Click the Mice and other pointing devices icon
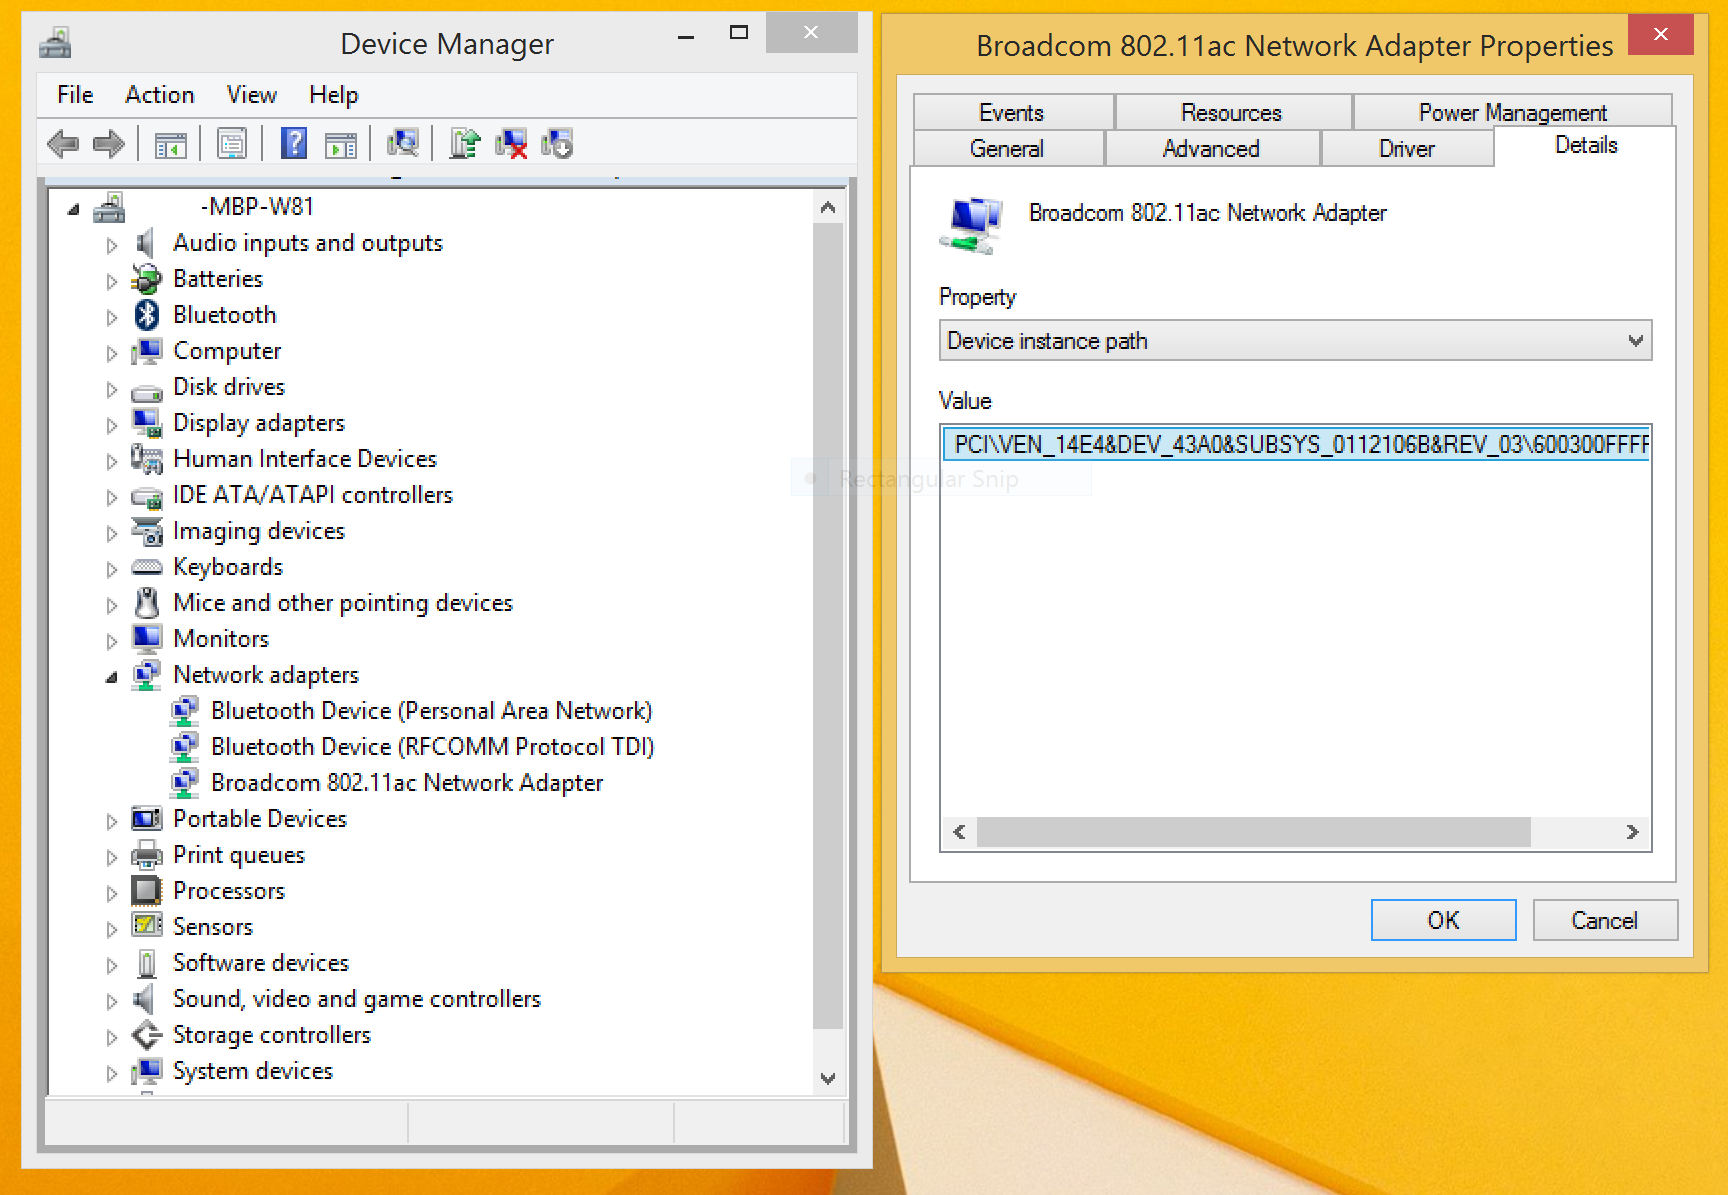Screen dimensions: 1728x1195 coord(147,603)
